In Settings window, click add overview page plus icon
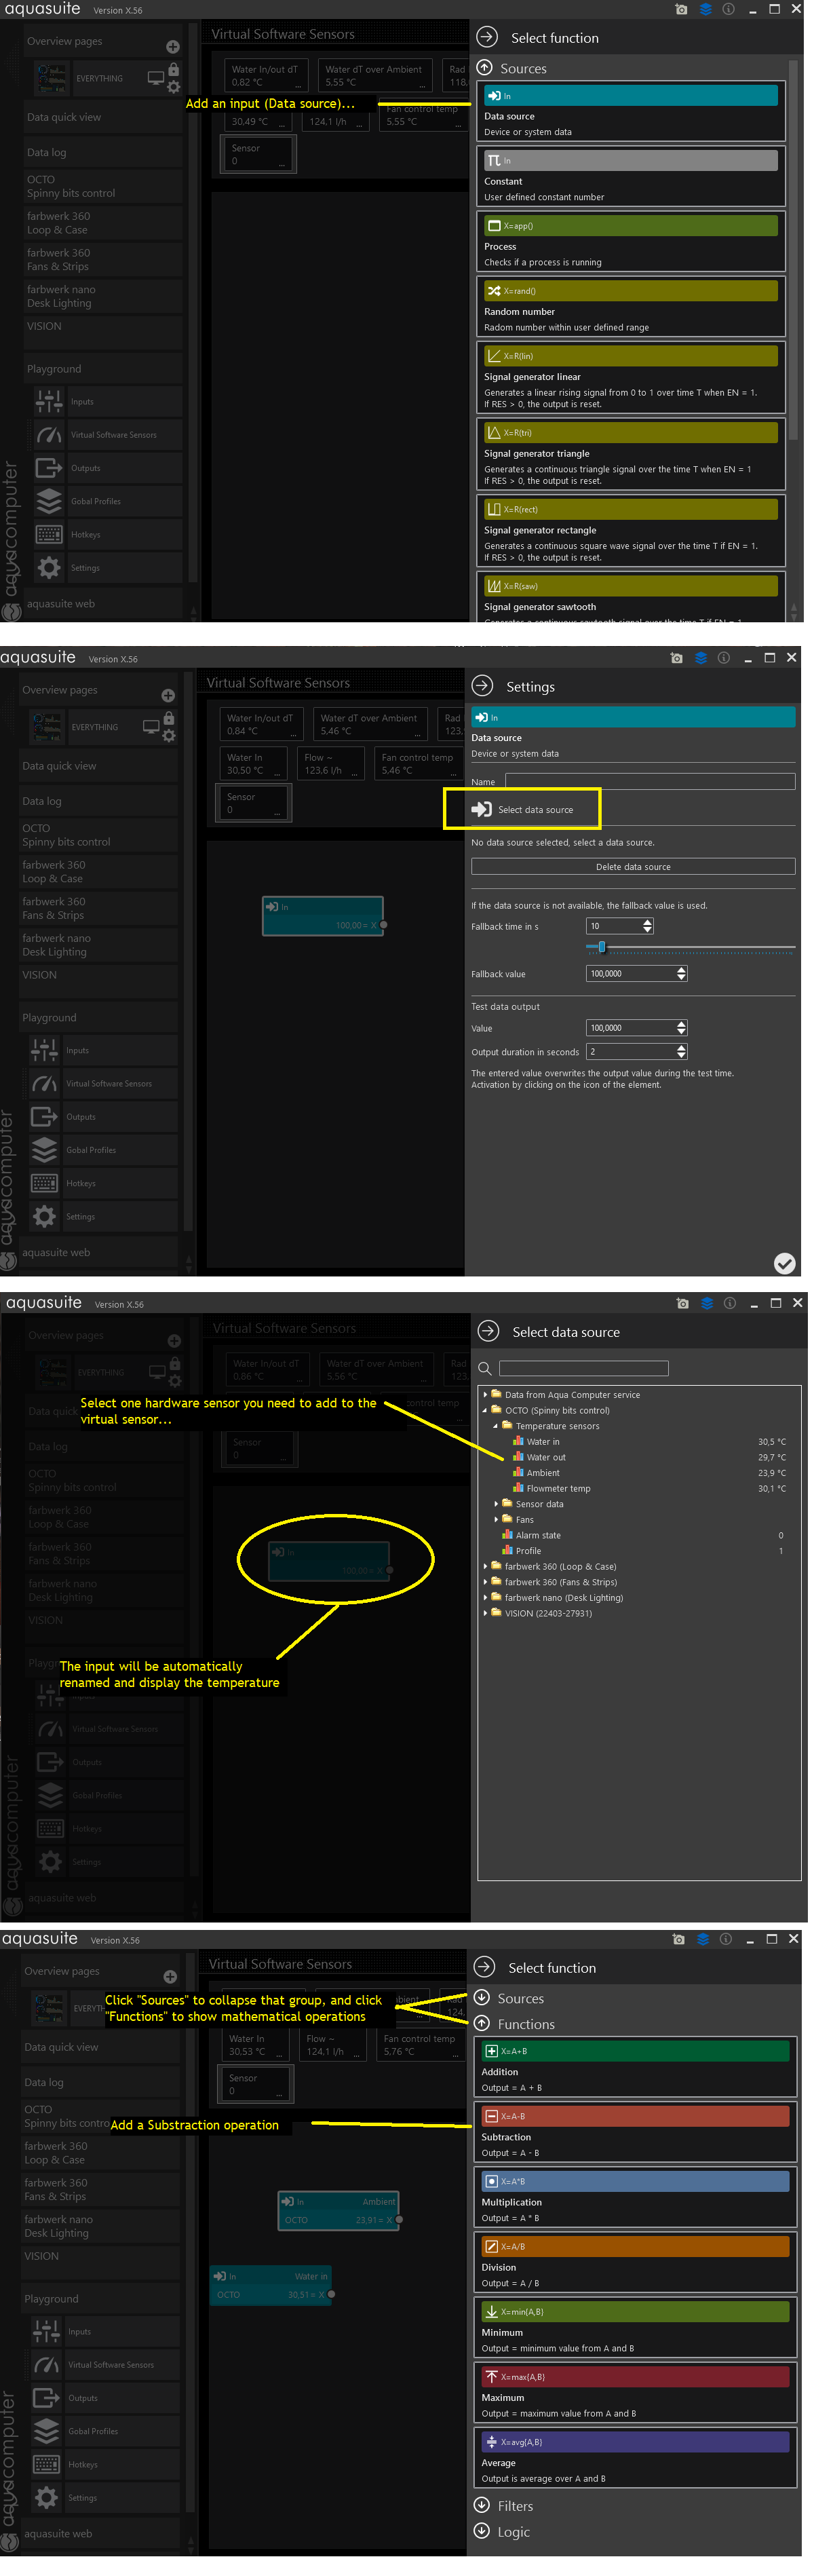 coord(168,695)
